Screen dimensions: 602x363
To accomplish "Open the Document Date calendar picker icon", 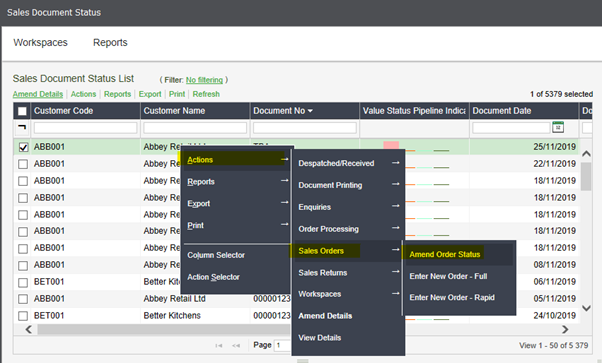I will pyautogui.click(x=558, y=127).
